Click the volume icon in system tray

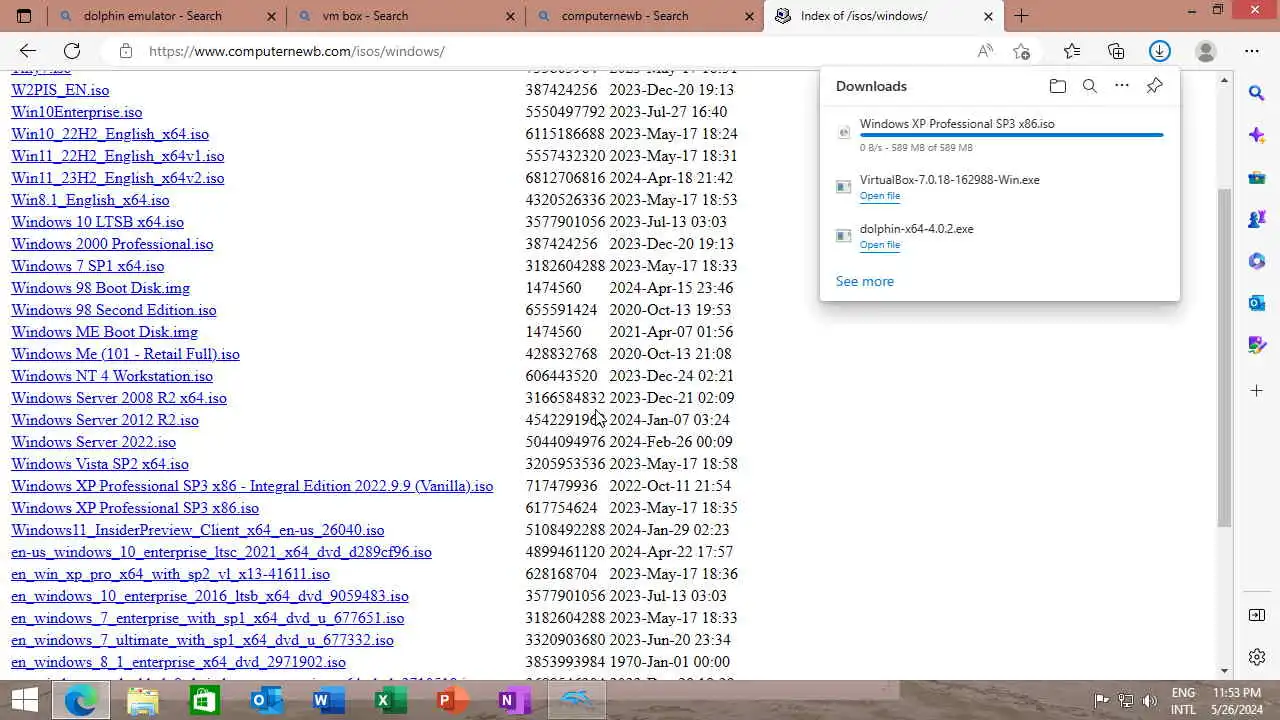click(1150, 701)
